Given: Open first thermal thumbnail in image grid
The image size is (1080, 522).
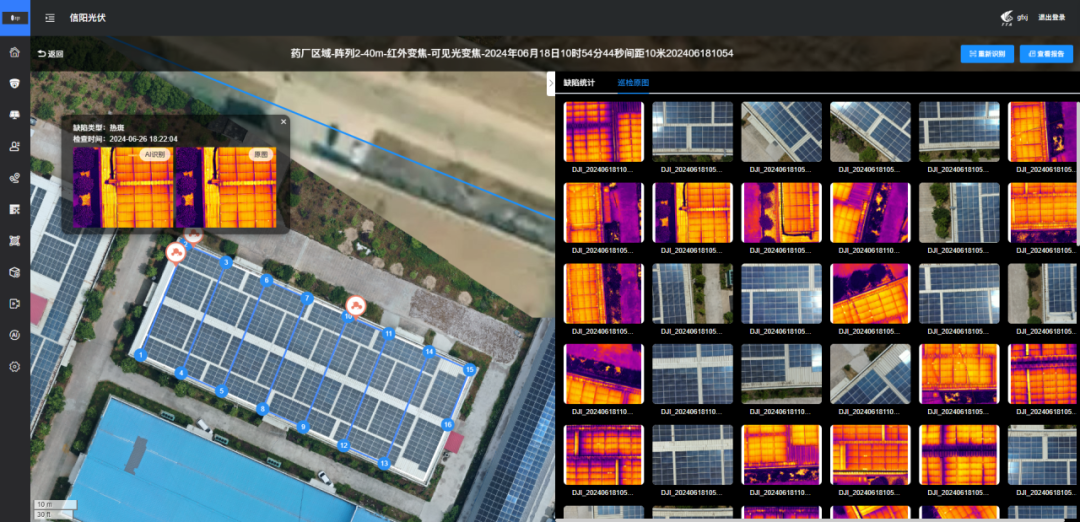Looking at the screenshot, I should pyautogui.click(x=604, y=131).
